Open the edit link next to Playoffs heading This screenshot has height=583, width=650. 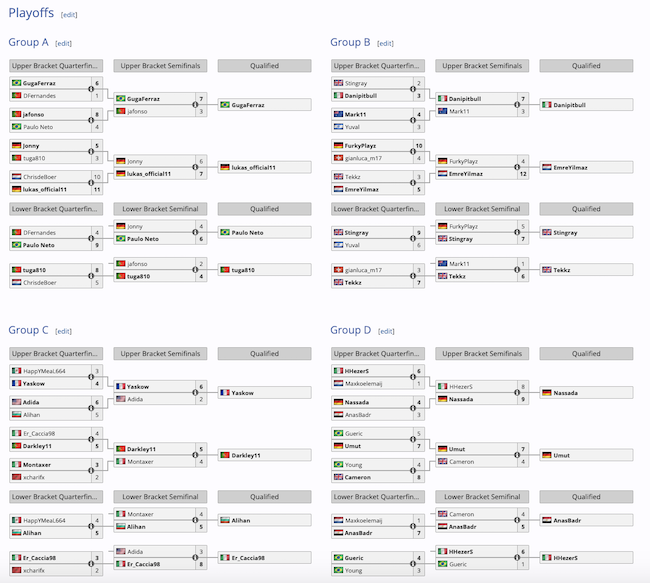[x=69, y=16]
